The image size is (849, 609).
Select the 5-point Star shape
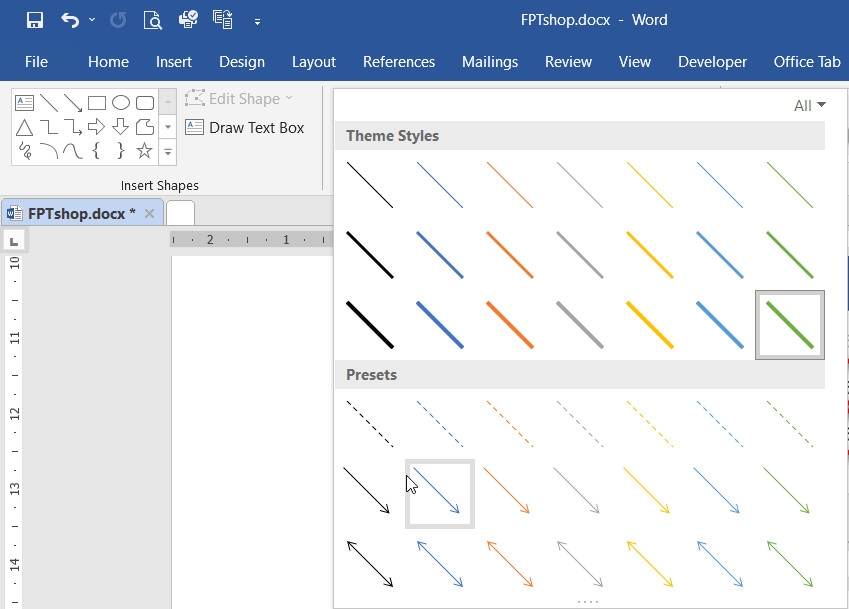pyautogui.click(x=144, y=150)
